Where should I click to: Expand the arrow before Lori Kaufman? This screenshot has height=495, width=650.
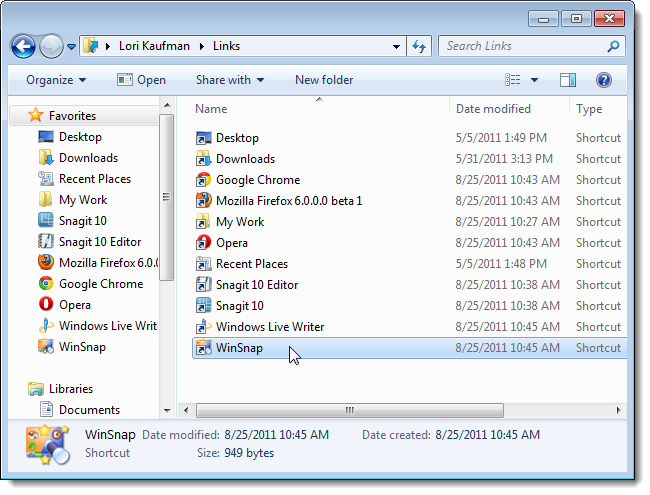[x=108, y=46]
